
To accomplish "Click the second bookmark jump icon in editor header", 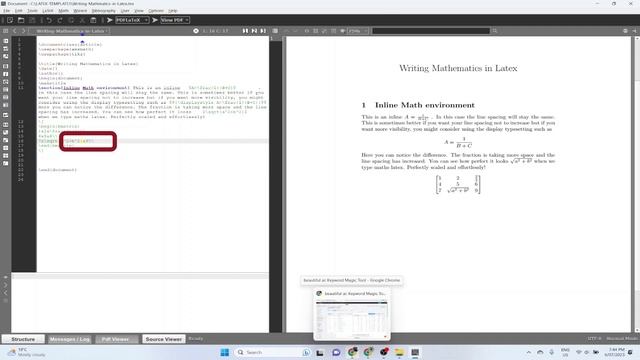I will (x=254, y=31).
